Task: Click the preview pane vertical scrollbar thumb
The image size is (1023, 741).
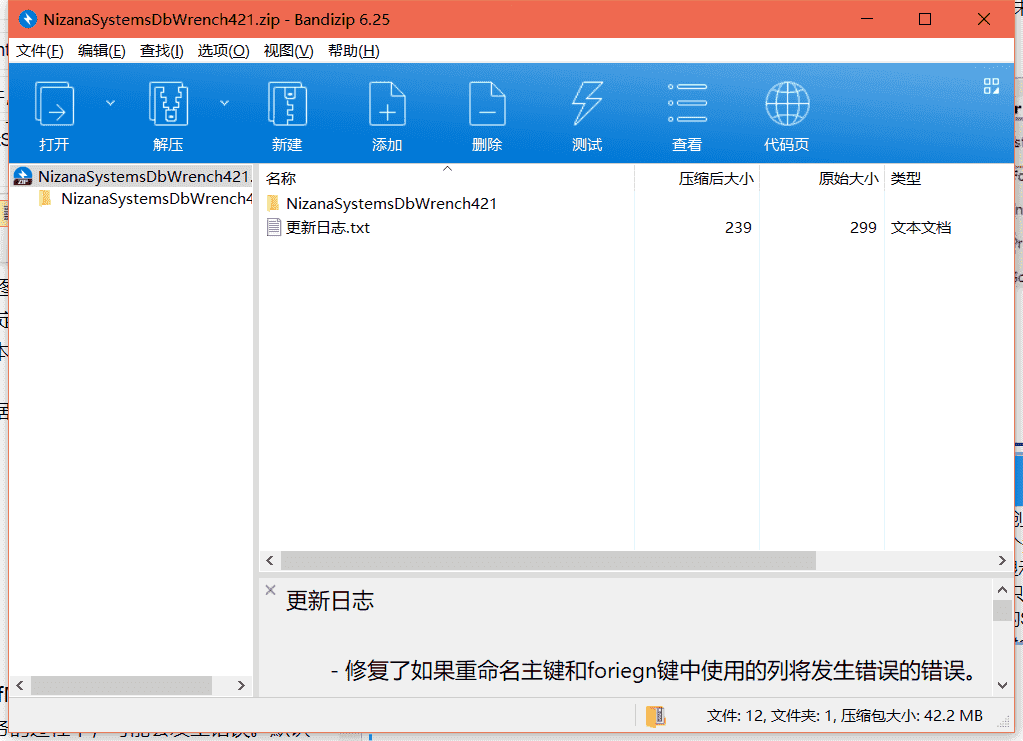Action: [x=1002, y=611]
